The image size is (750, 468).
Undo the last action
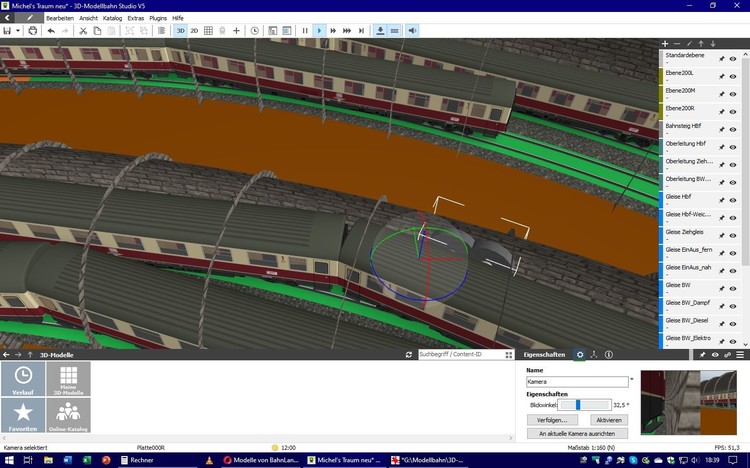coord(51,31)
